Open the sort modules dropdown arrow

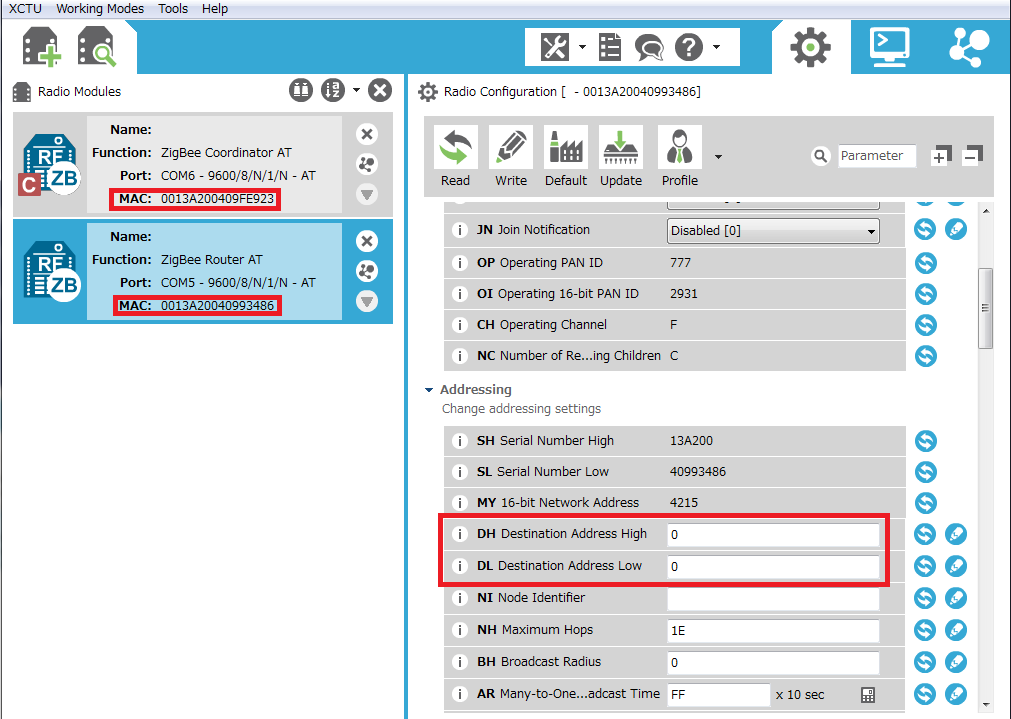pyautogui.click(x=356, y=90)
